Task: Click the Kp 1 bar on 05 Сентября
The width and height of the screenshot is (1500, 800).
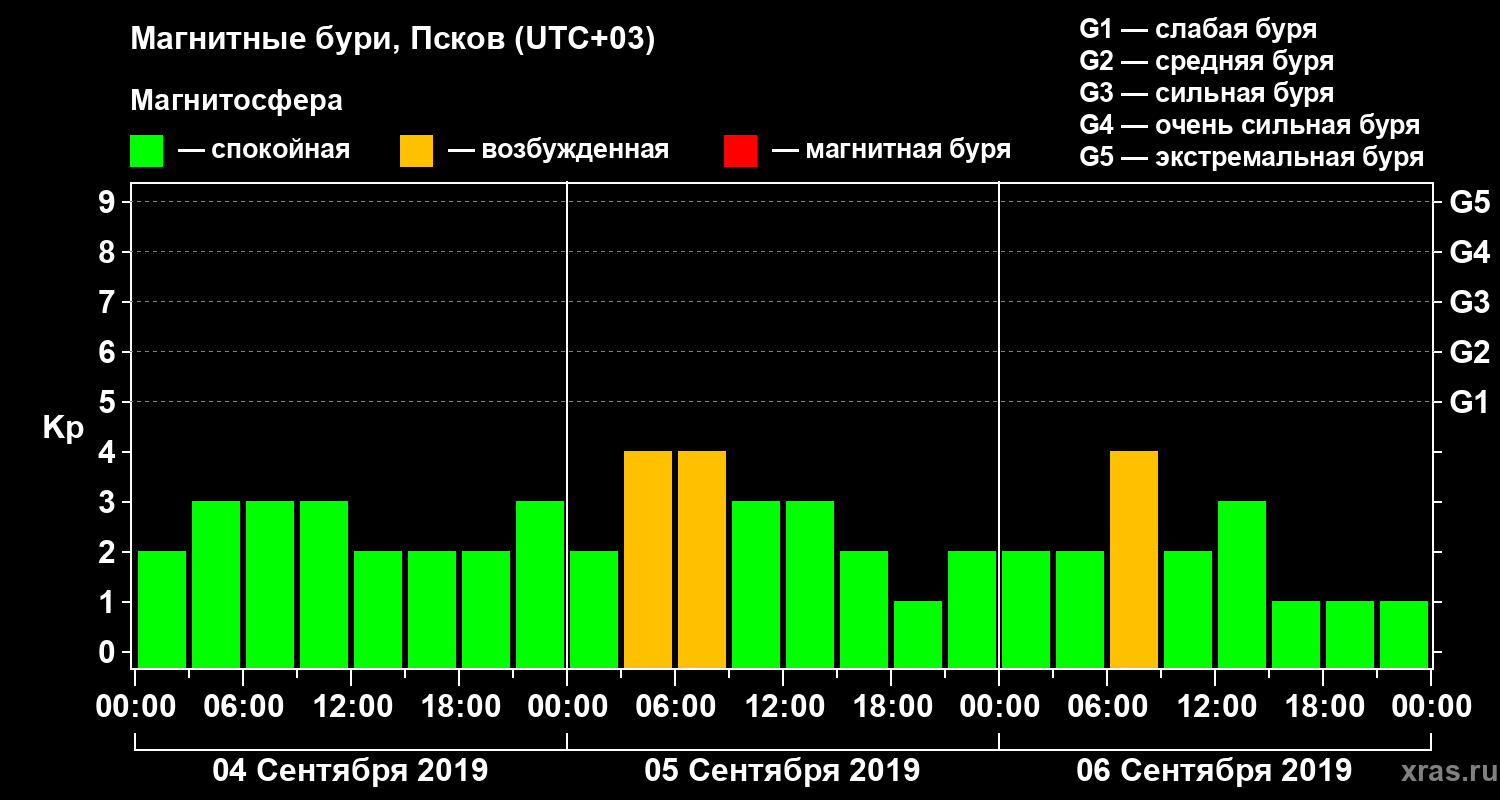Action: [918, 634]
